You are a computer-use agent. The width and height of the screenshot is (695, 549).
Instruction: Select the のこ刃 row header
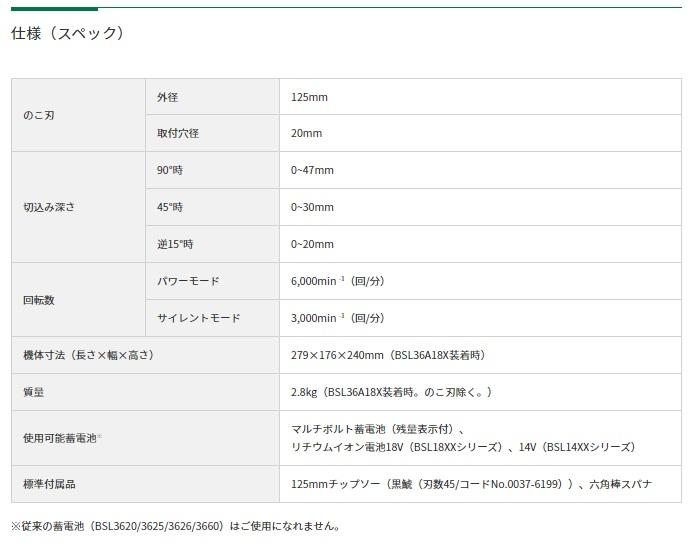click(x=78, y=115)
